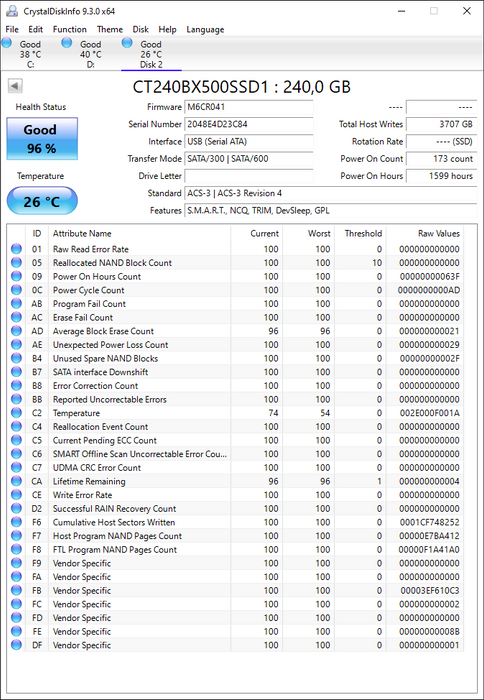The height and width of the screenshot is (700, 484).
Task: Select the Disk 2 tab
Action: 151,54
